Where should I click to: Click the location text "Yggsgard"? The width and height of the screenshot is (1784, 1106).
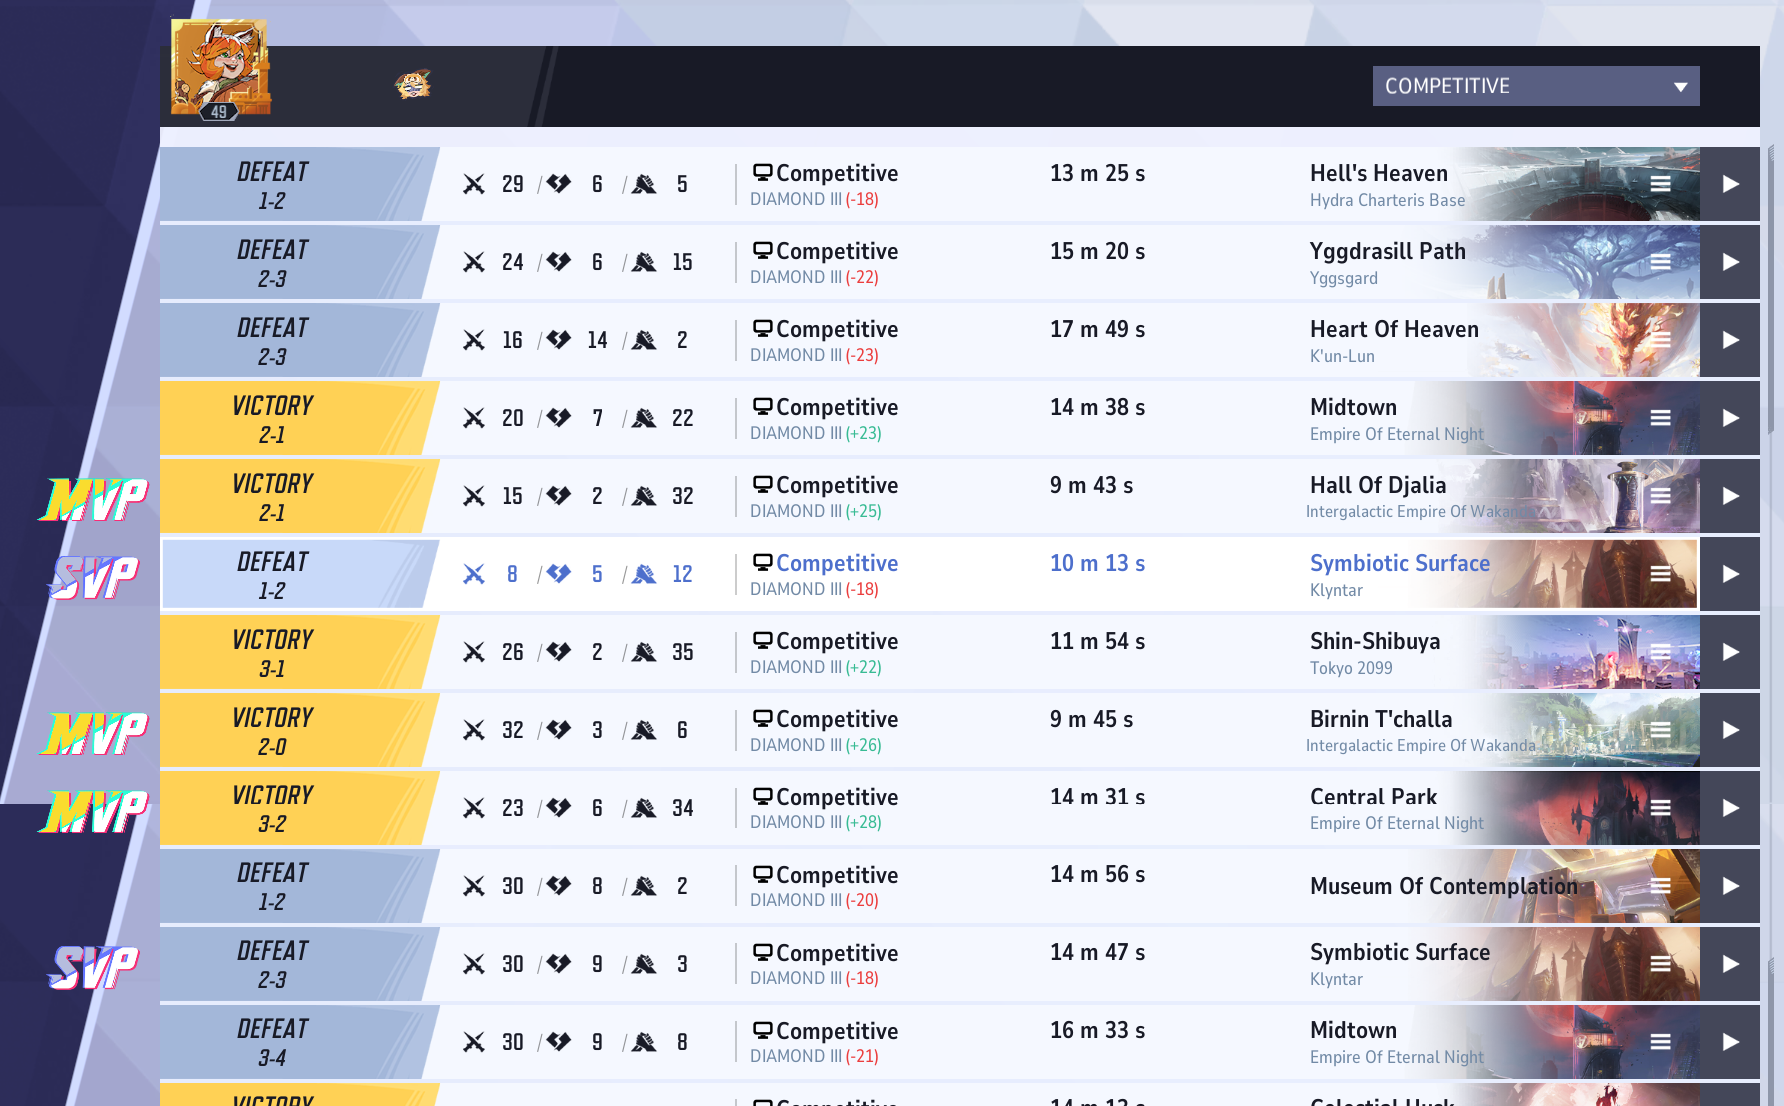point(1344,278)
